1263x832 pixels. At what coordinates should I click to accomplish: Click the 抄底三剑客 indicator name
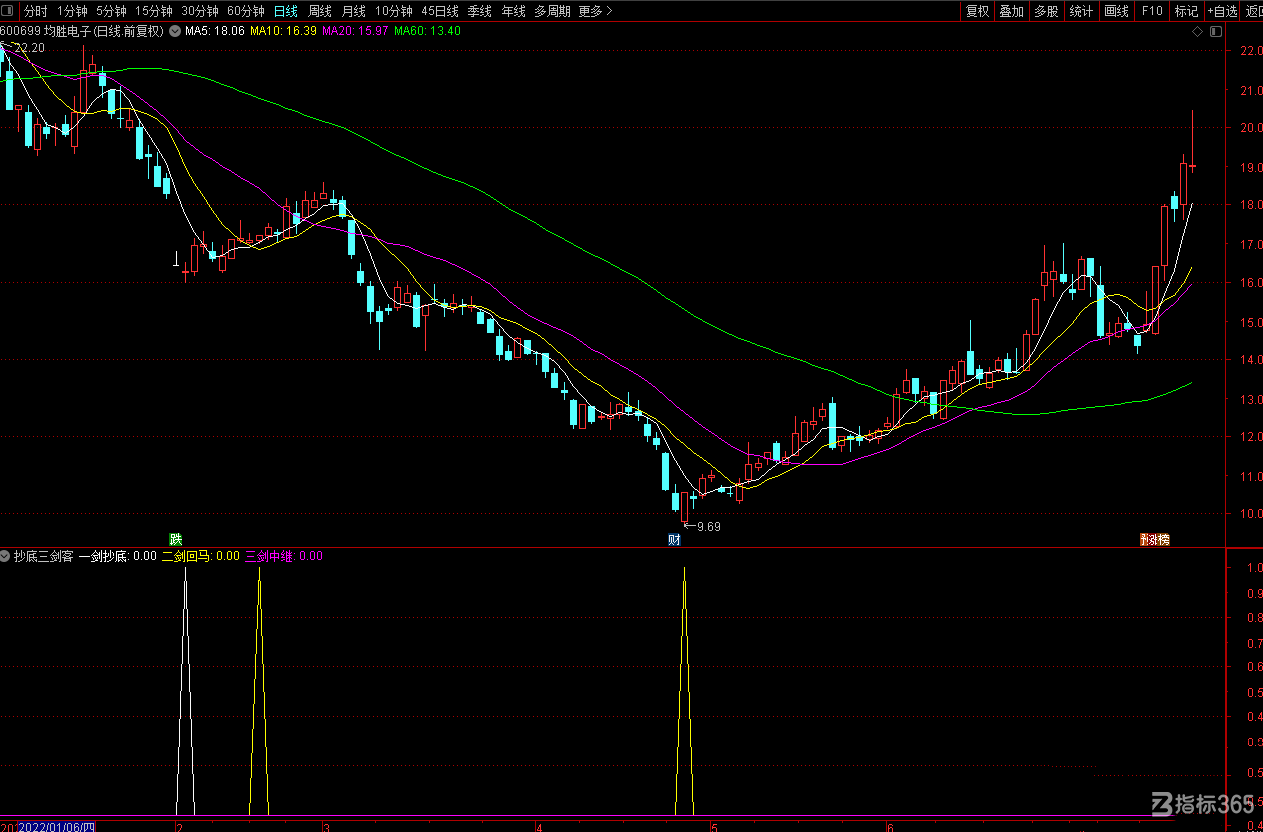coord(44,556)
